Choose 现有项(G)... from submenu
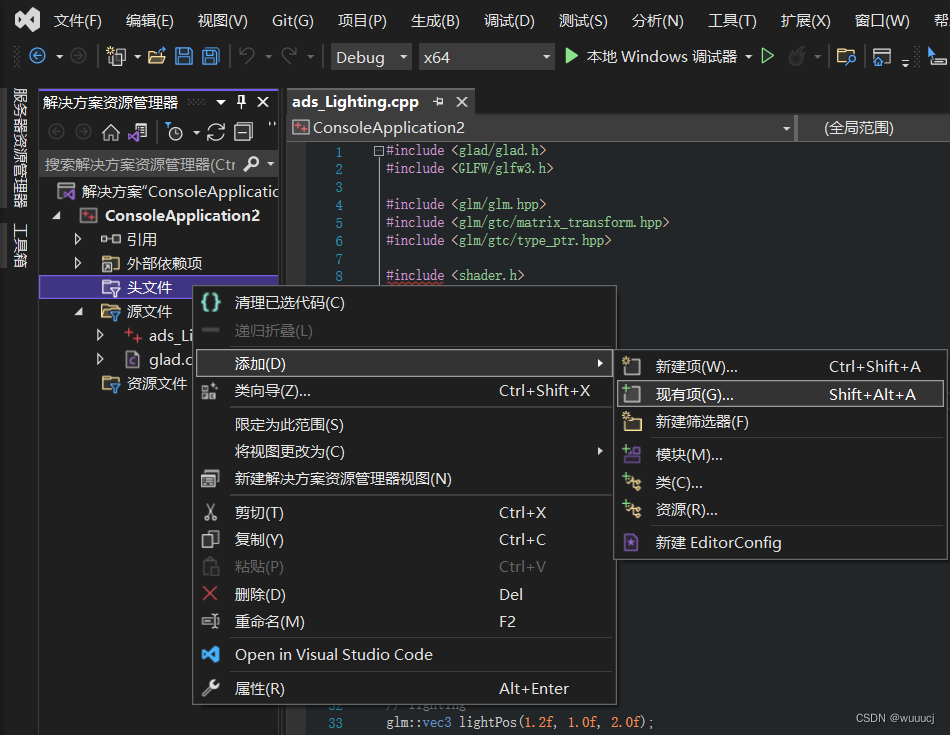This screenshot has width=950, height=735. 780,394
